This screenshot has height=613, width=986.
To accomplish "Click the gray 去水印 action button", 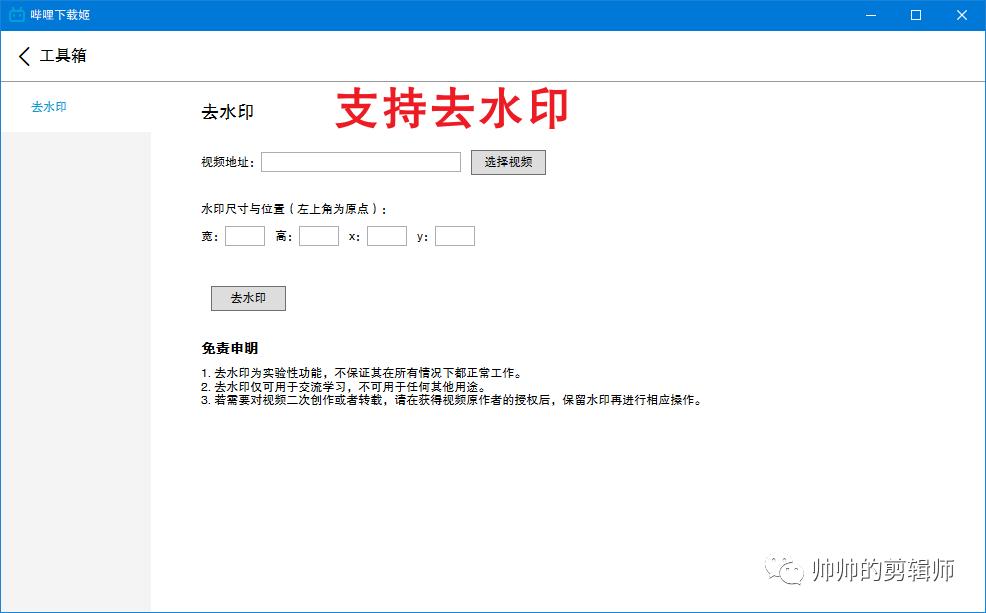I will tap(248, 298).
